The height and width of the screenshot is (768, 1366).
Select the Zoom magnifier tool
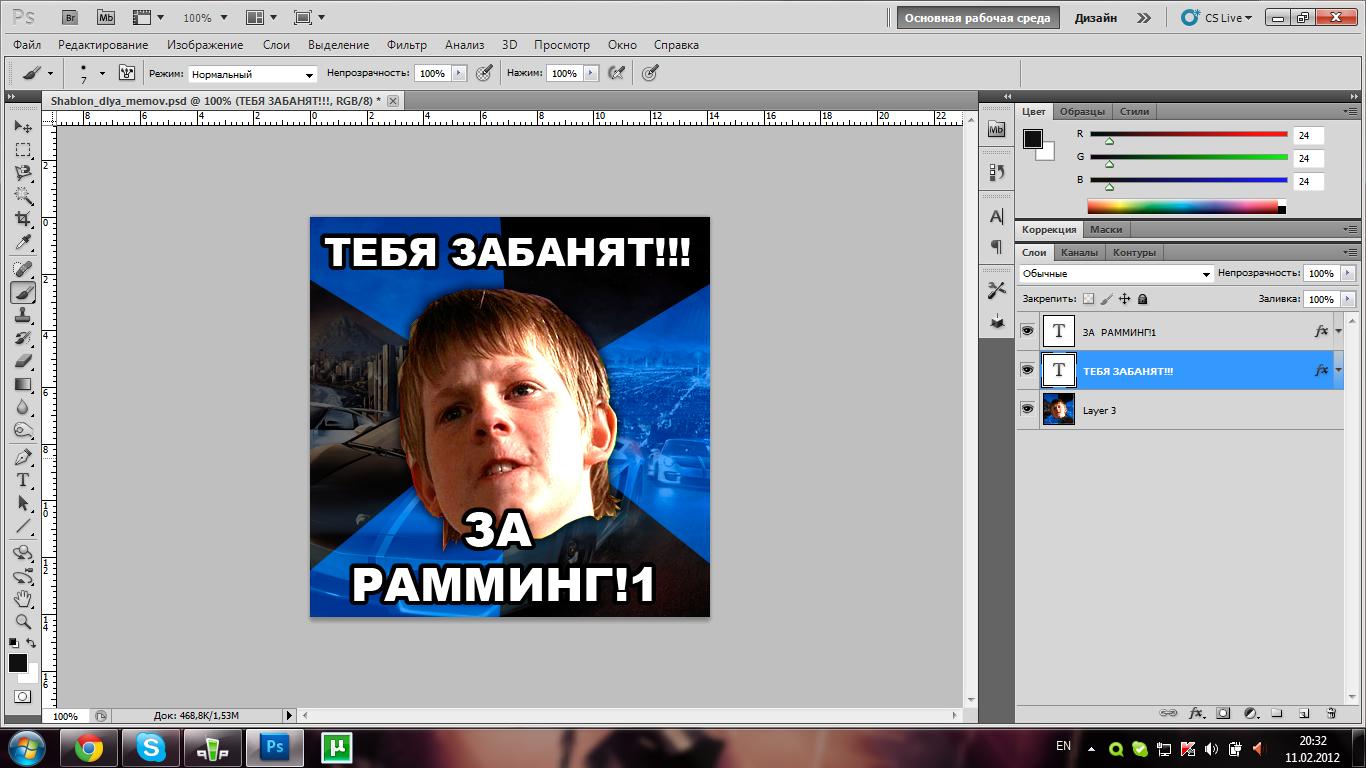point(23,622)
